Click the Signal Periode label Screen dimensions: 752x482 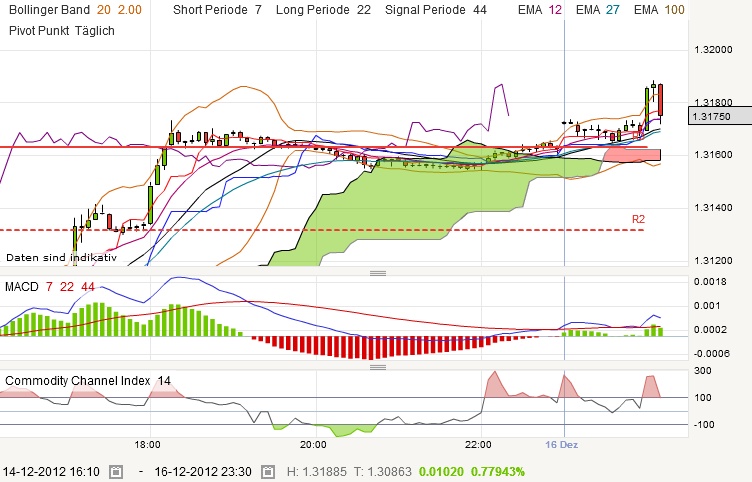click(425, 10)
